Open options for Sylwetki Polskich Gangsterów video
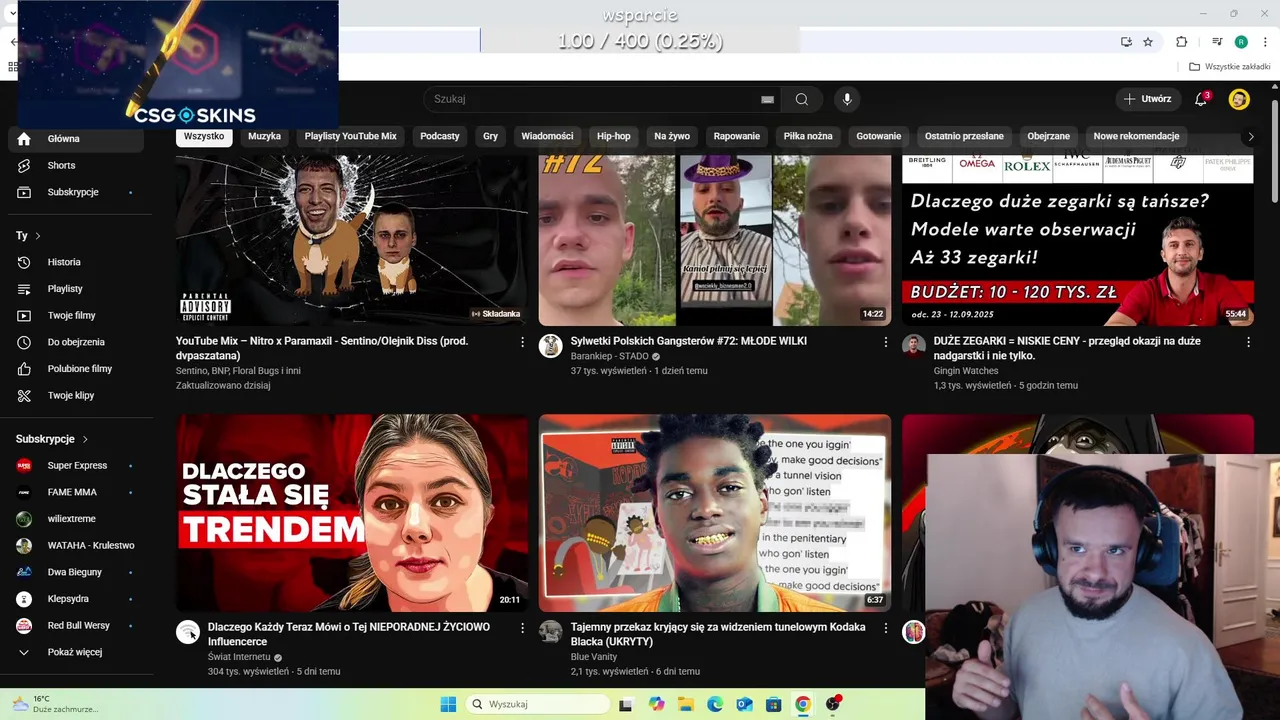Screen dimensions: 1280x720 click(885, 342)
